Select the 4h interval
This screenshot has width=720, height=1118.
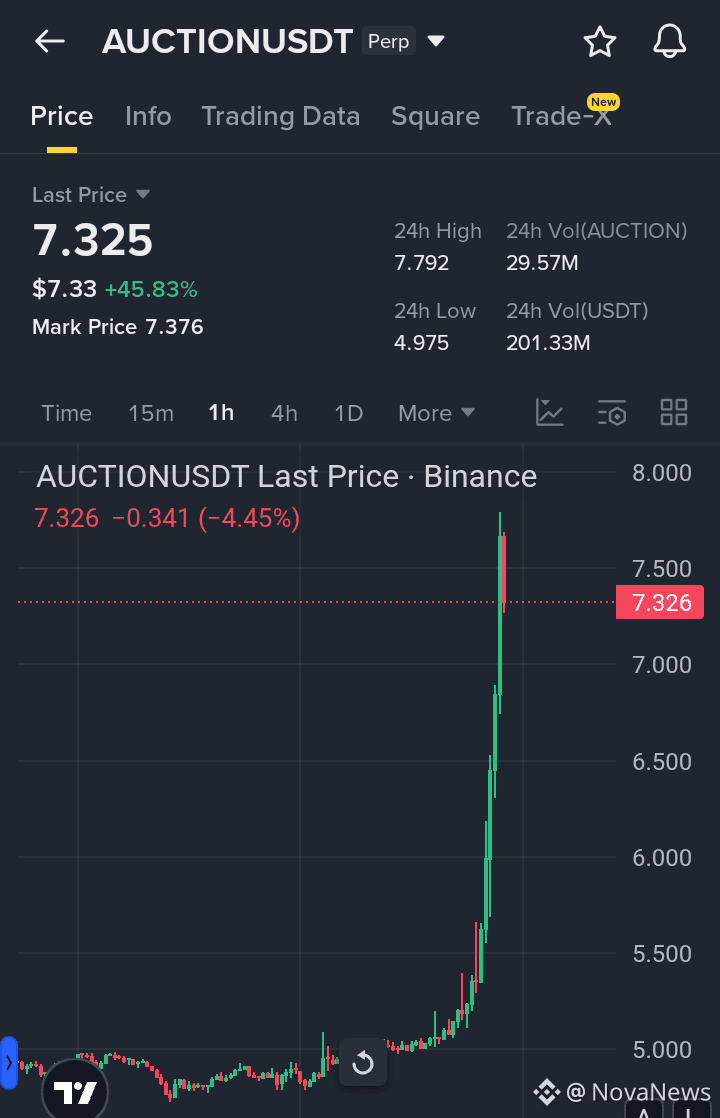tap(284, 413)
